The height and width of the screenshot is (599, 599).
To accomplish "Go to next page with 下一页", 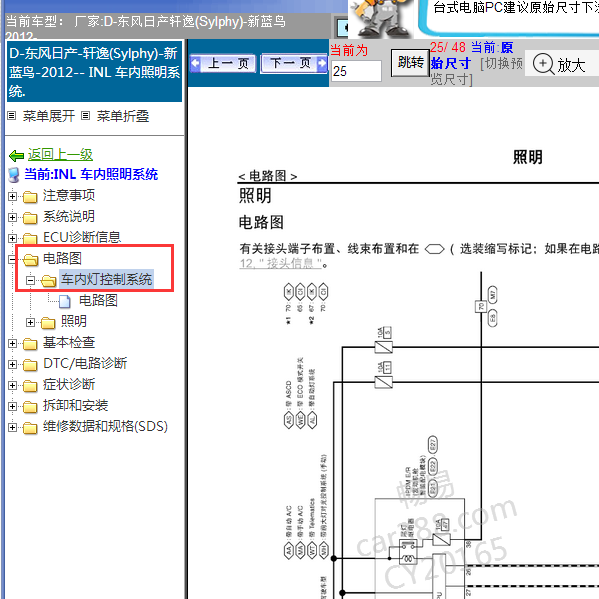I will [x=294, y=63].
